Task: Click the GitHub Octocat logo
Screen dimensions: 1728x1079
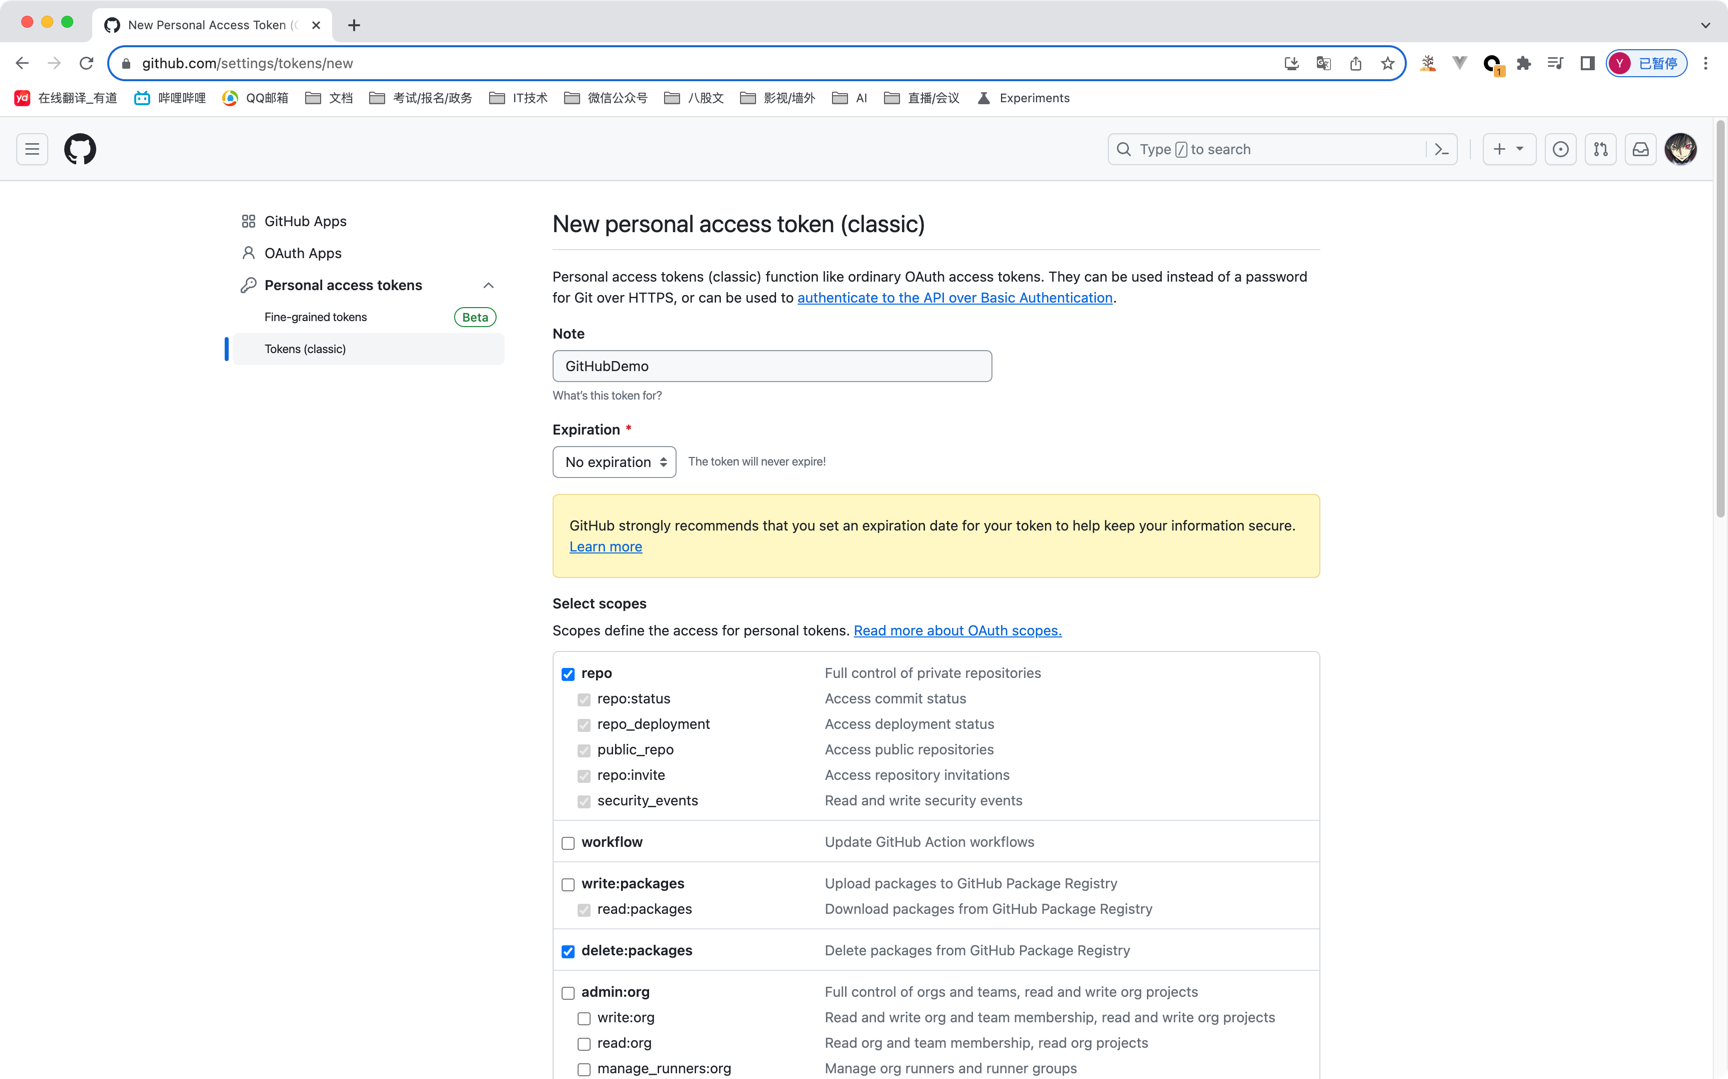Action: 80,149
